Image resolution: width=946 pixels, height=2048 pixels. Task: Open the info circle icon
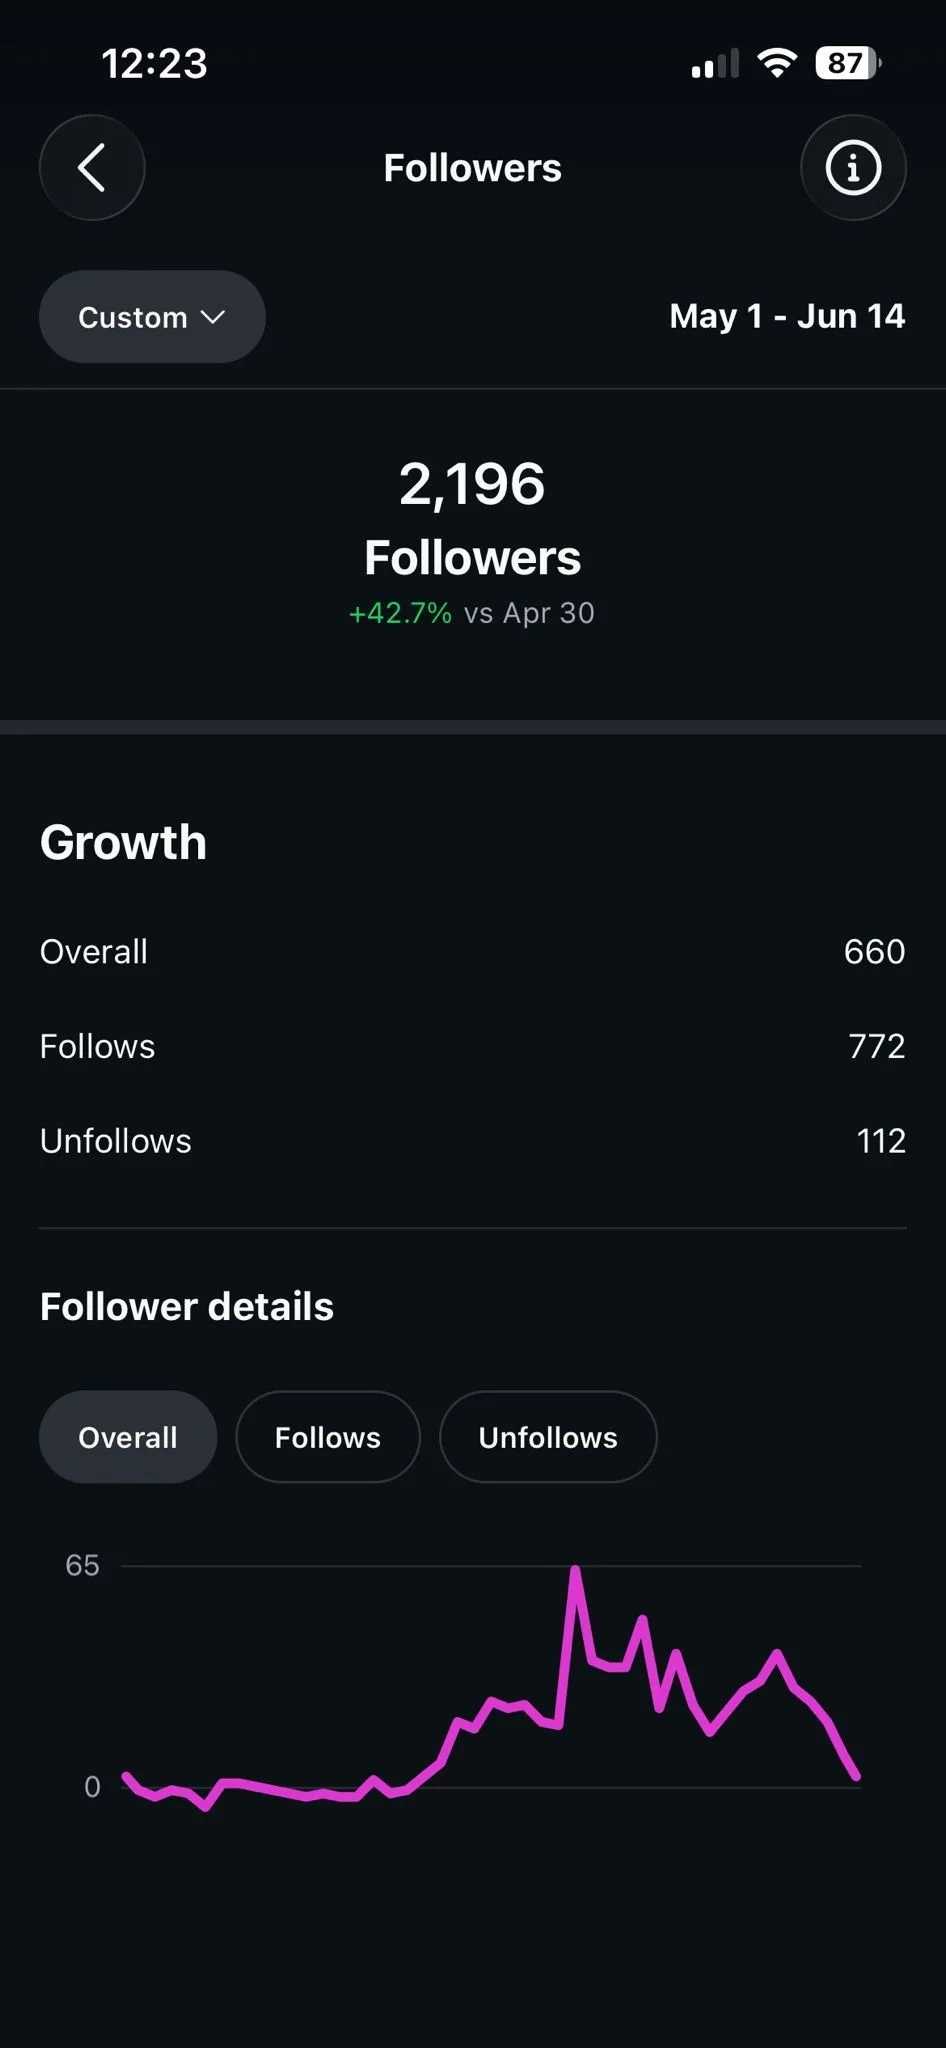tap(853, 168)
